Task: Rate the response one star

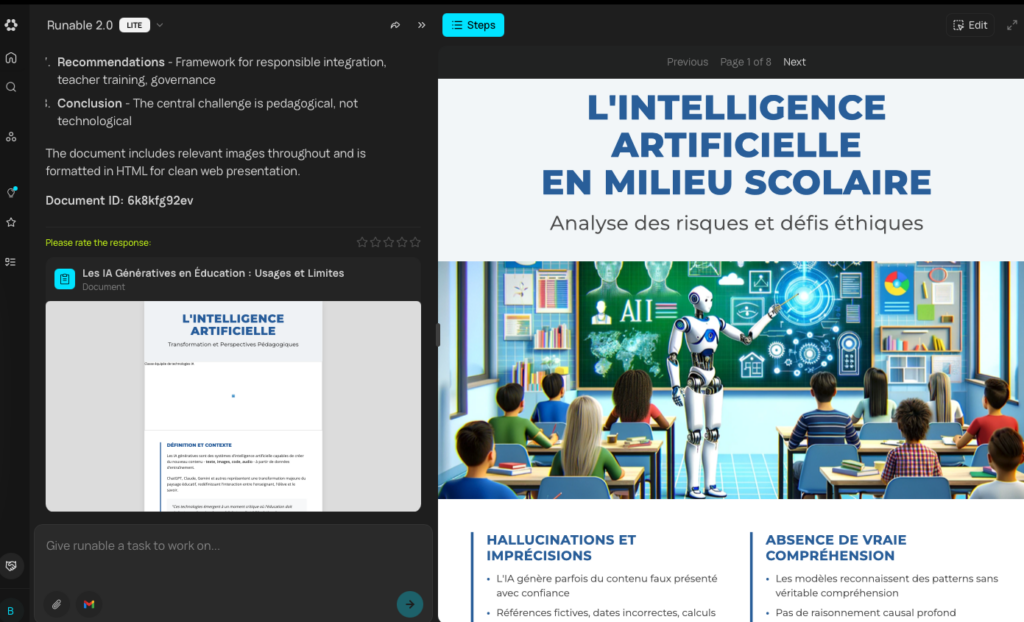Action: click(363, 242)
